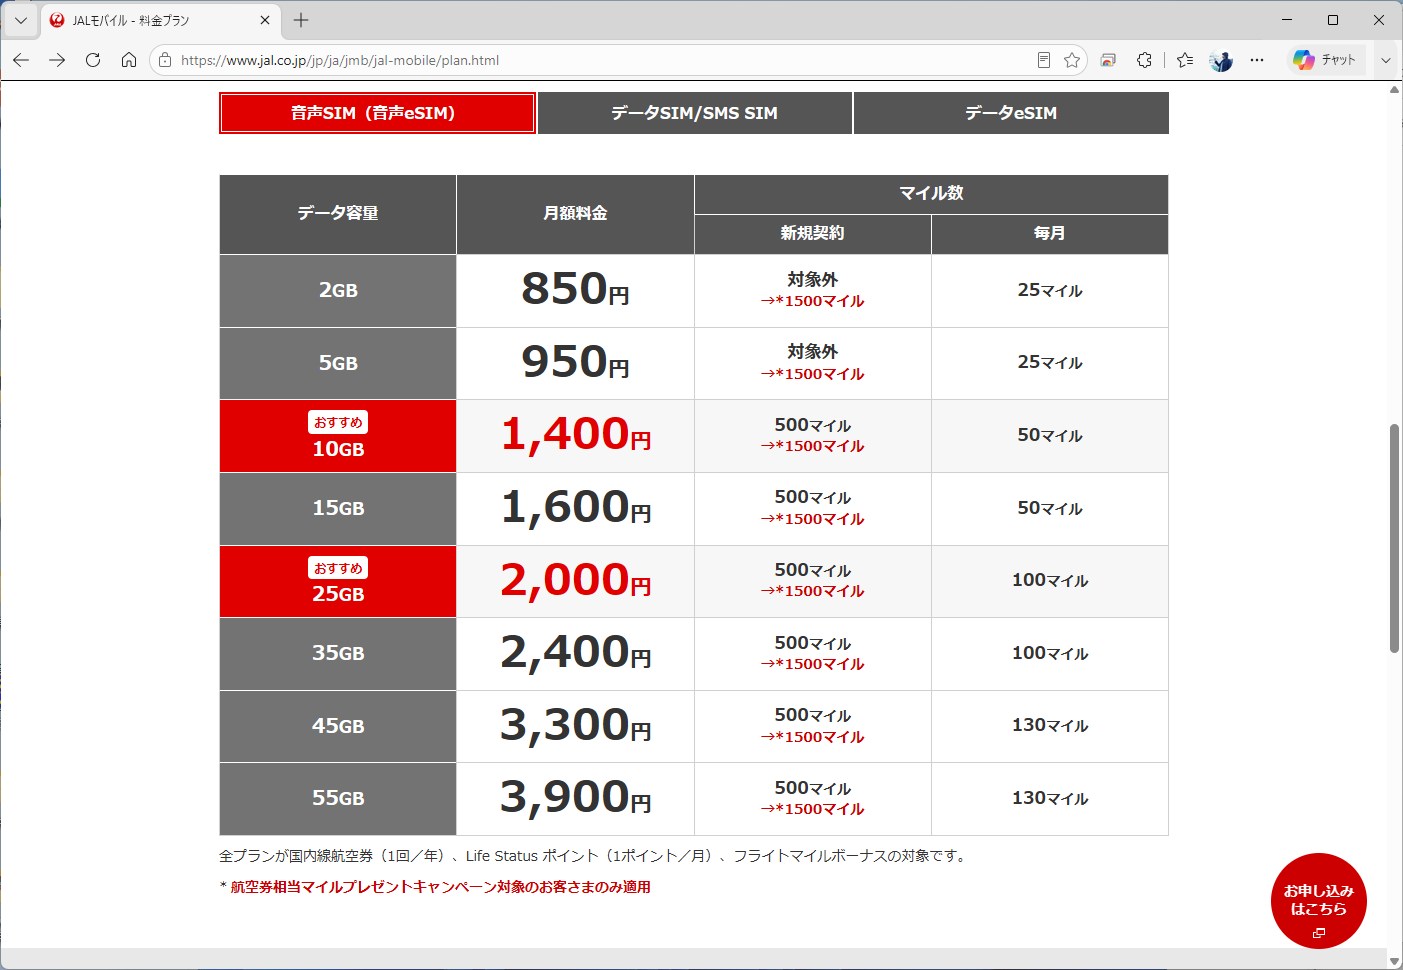Click the 新規契約 column header
Image resolution: width=1403 pixels, height=970 pixels.
tap(813, 234)
